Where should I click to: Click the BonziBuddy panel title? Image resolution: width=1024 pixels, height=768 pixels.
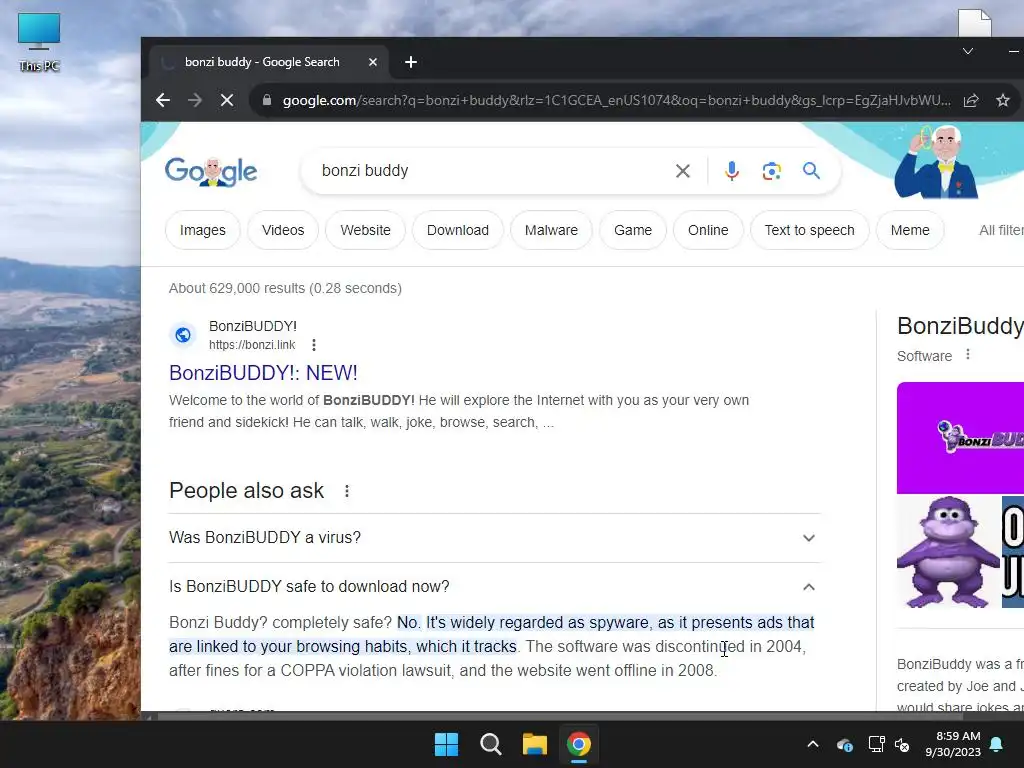(x=960, y=325)
